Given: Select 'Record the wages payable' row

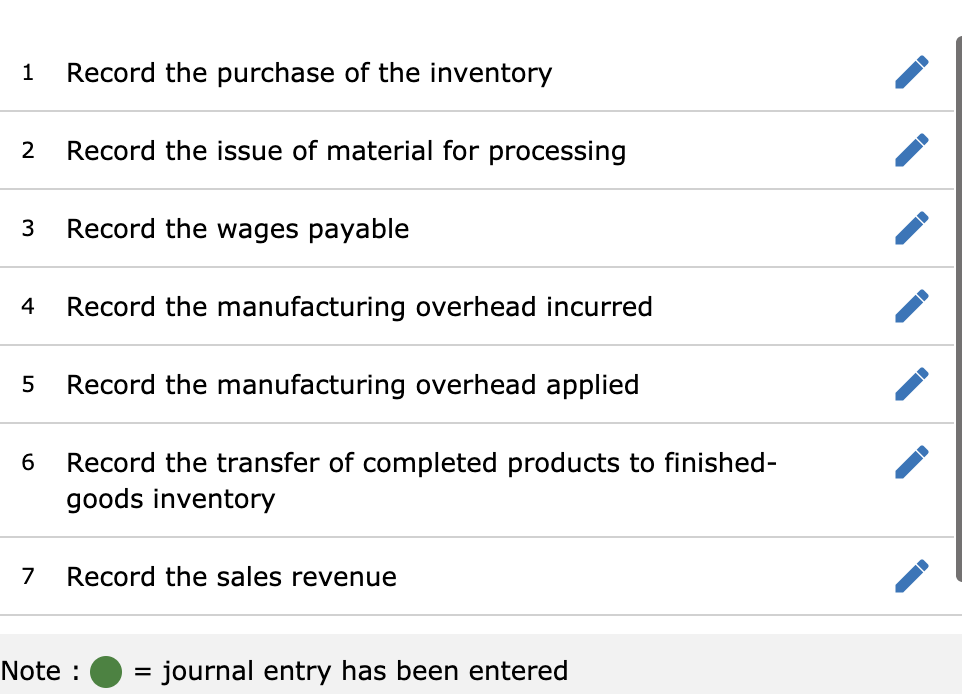Looking at the screenshot, I should tap(237, 229).
